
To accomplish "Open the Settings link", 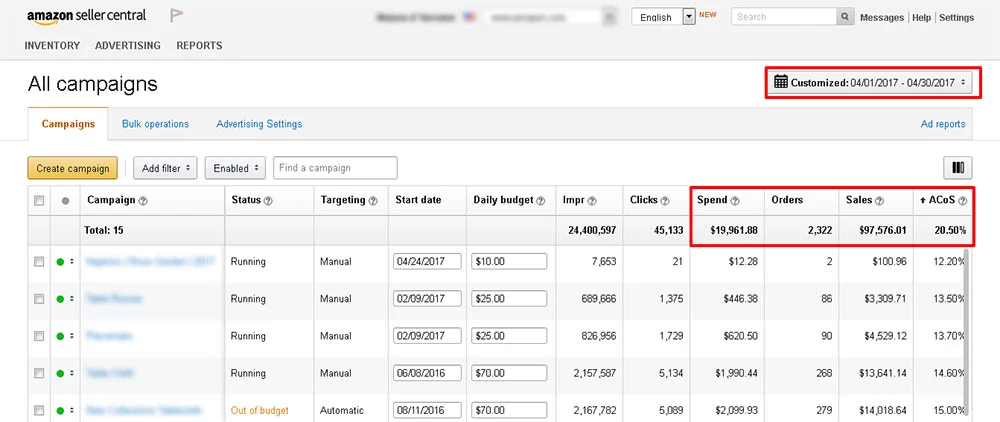I will [957, 18].
